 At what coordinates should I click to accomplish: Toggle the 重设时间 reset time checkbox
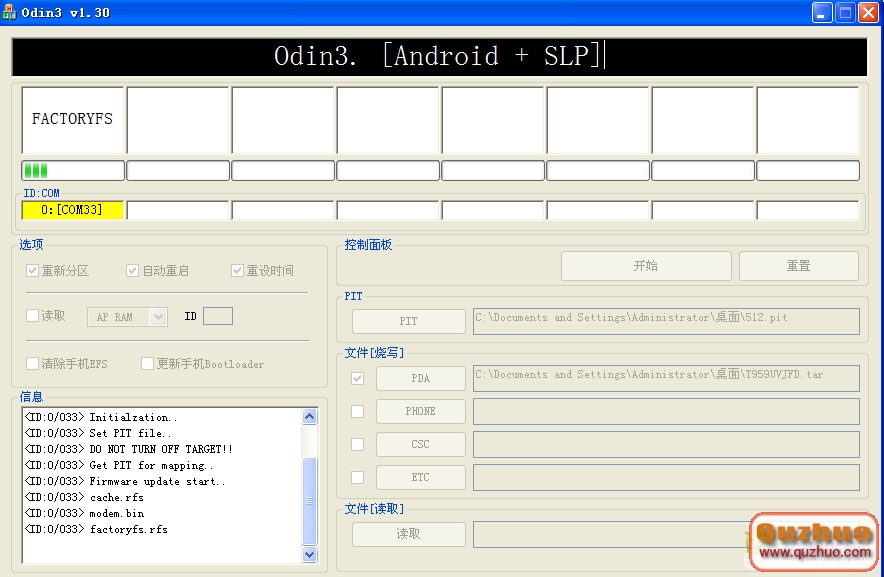(237, 271)
